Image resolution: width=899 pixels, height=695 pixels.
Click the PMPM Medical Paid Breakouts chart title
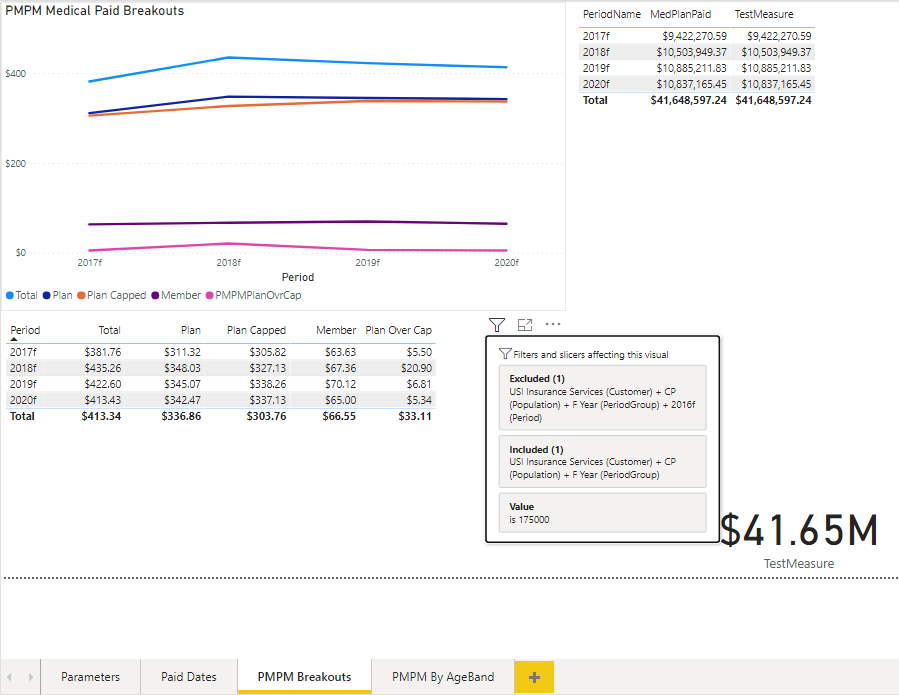tap(95, 11)
